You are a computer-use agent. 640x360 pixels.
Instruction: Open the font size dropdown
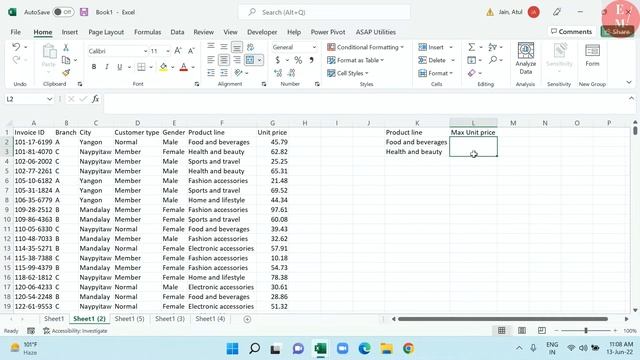coord(168,51)
